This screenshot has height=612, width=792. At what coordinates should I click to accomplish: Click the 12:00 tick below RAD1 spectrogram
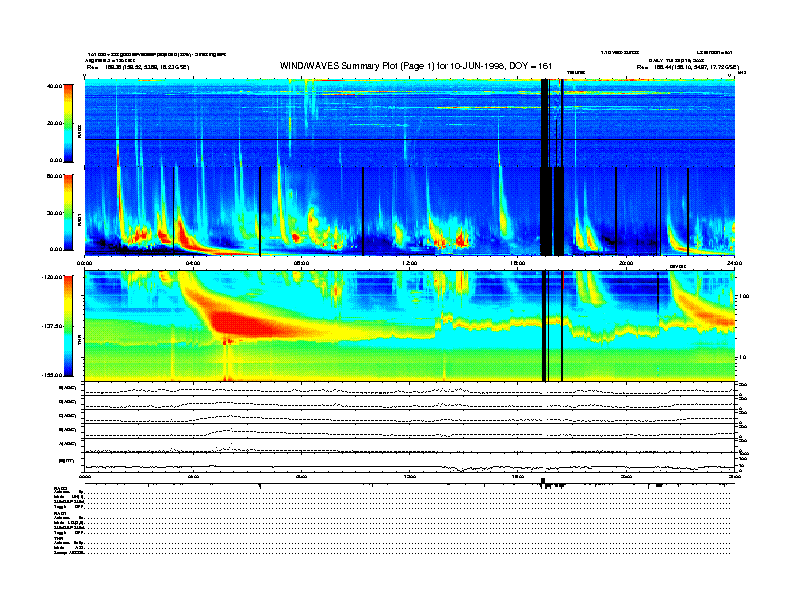(x=410, y=263)
